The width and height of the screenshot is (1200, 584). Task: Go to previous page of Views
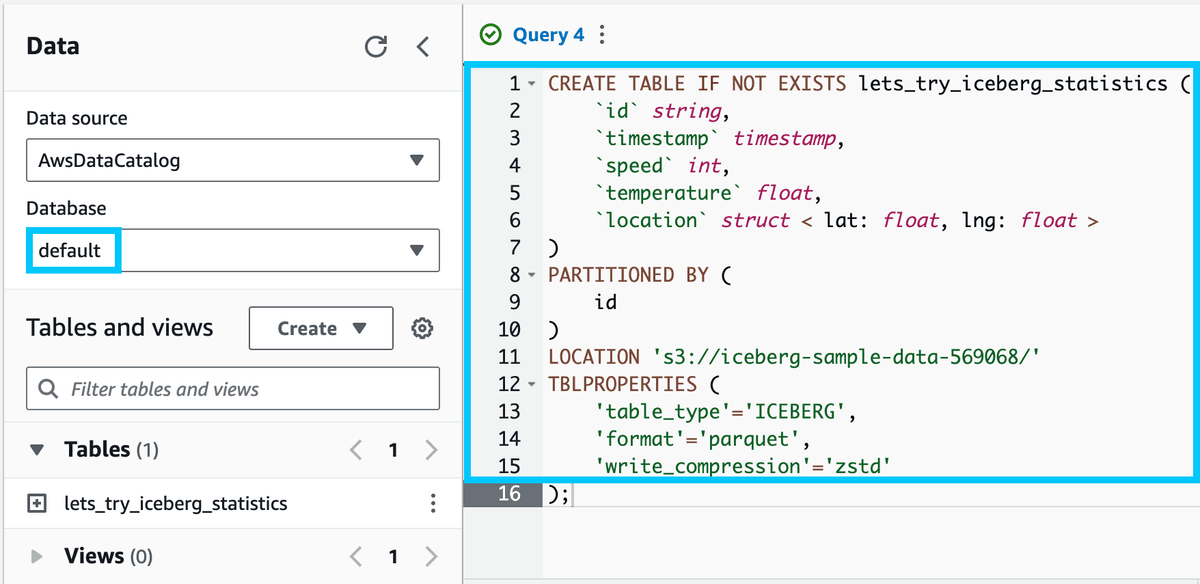[356, 556]
